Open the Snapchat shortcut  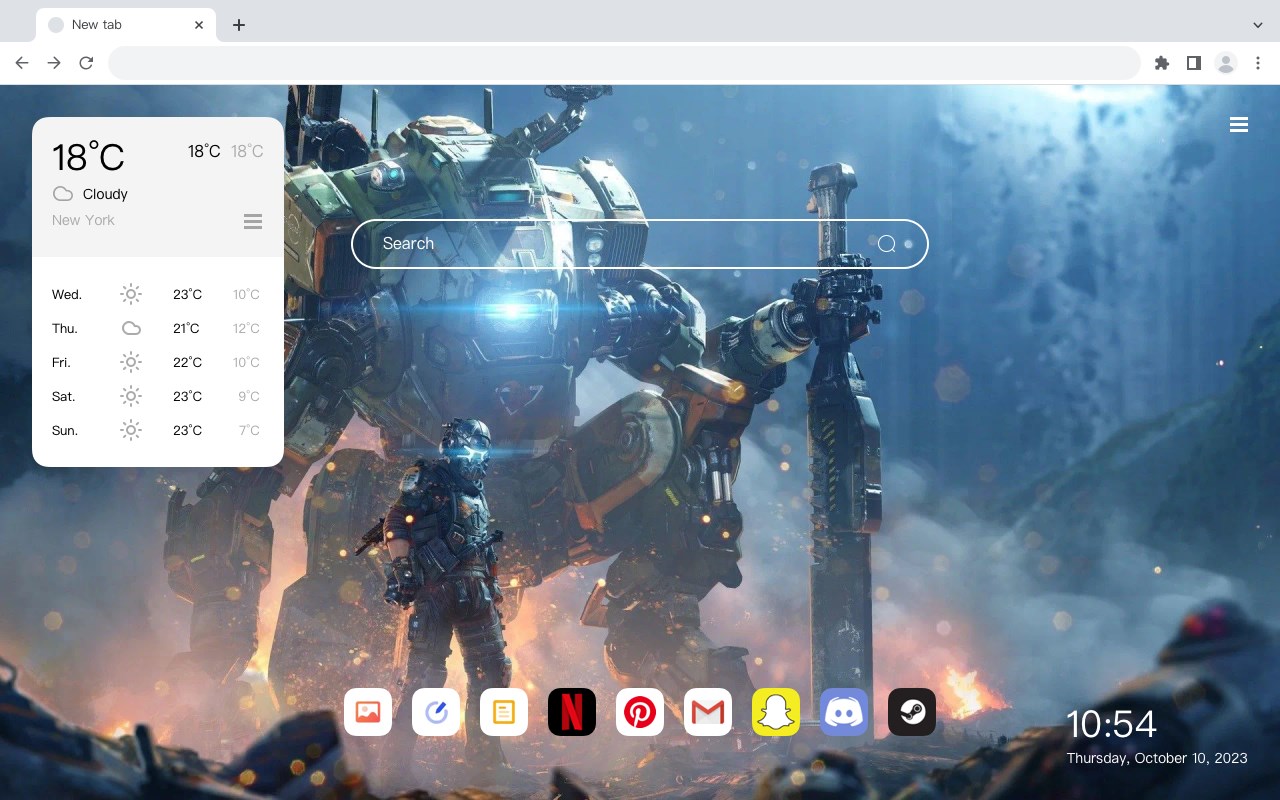coord(776,712)
